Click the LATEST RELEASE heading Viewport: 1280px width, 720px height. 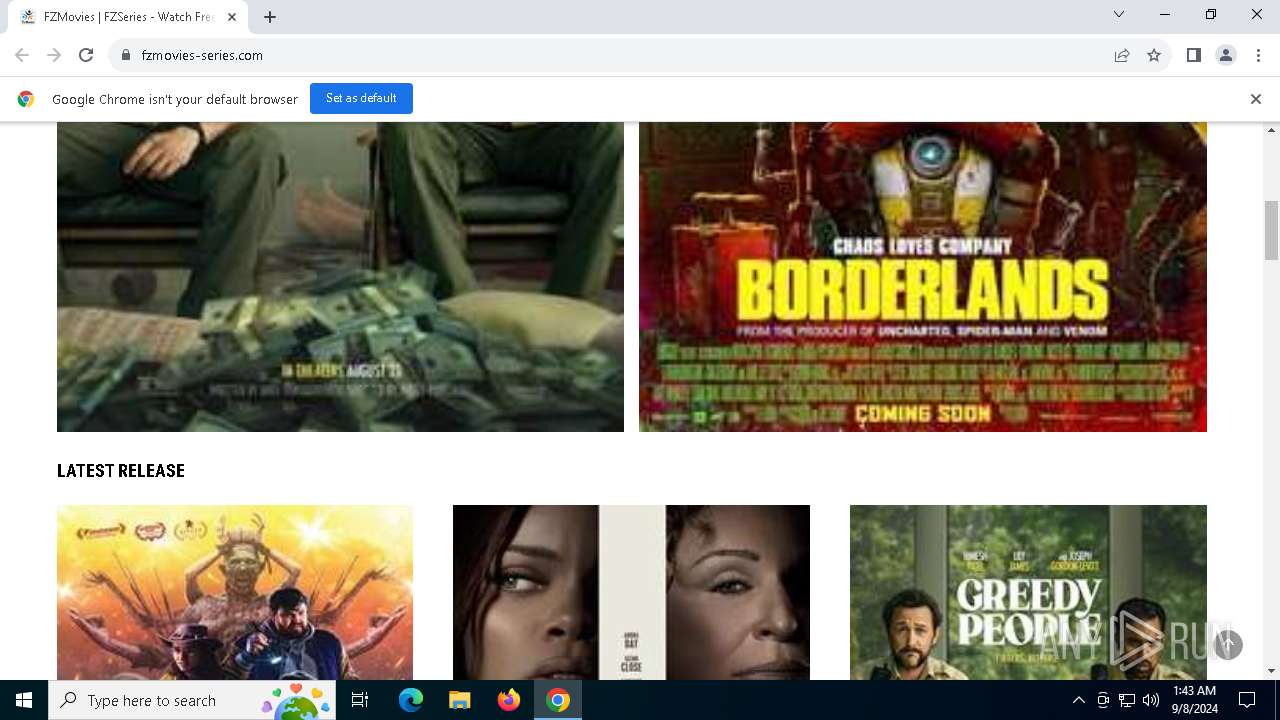coord(121,471)
